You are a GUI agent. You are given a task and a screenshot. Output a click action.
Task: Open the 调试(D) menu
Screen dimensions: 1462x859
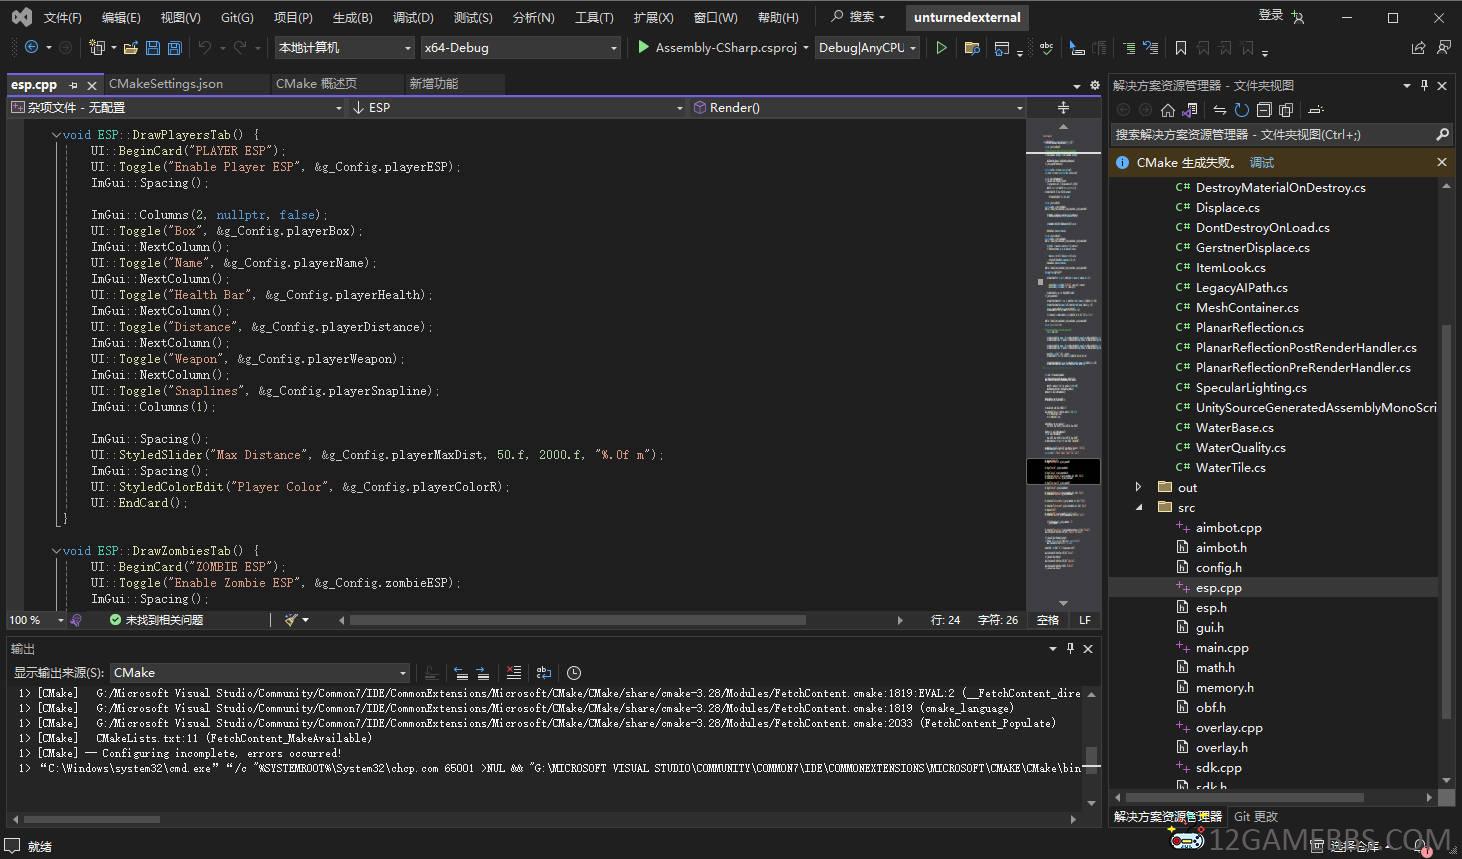pos(413,17)
